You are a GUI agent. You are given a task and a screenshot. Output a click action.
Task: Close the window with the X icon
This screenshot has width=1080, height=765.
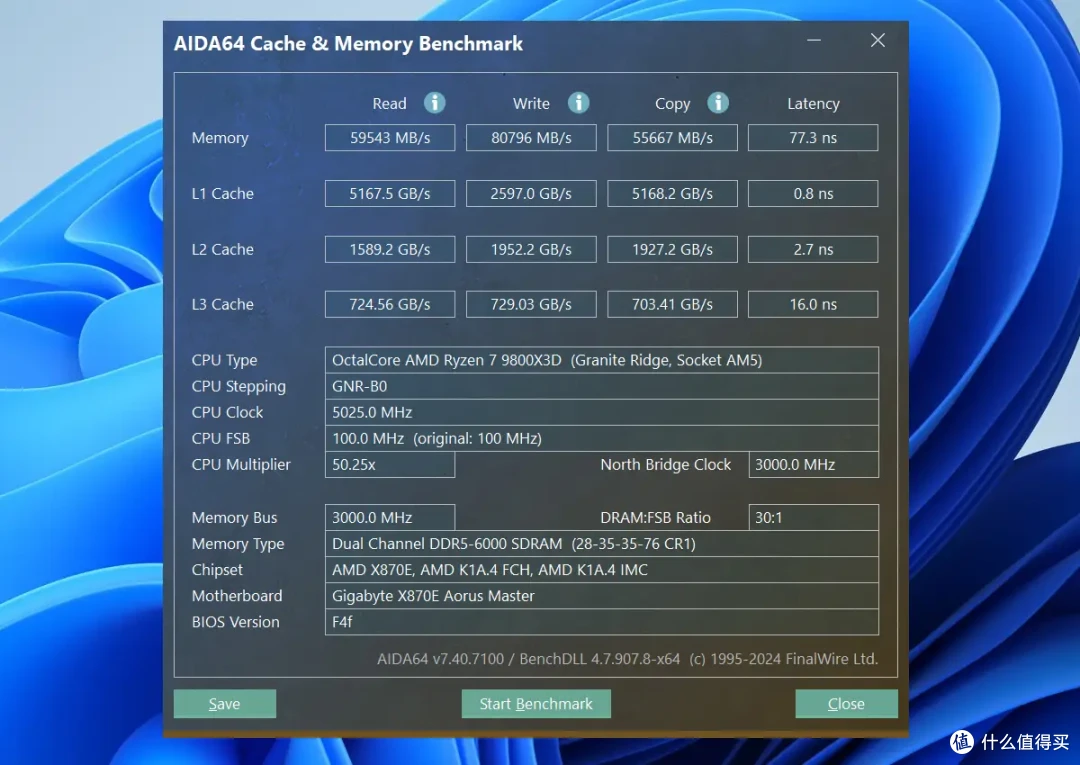(878, 41)
